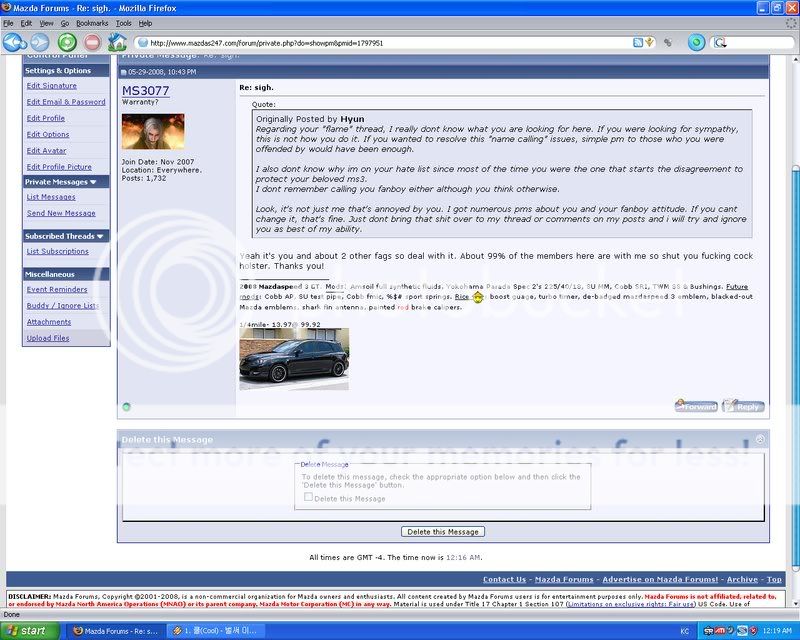Open the Edit Options link
The image size is (800, 640).
(x=48, y=135)
